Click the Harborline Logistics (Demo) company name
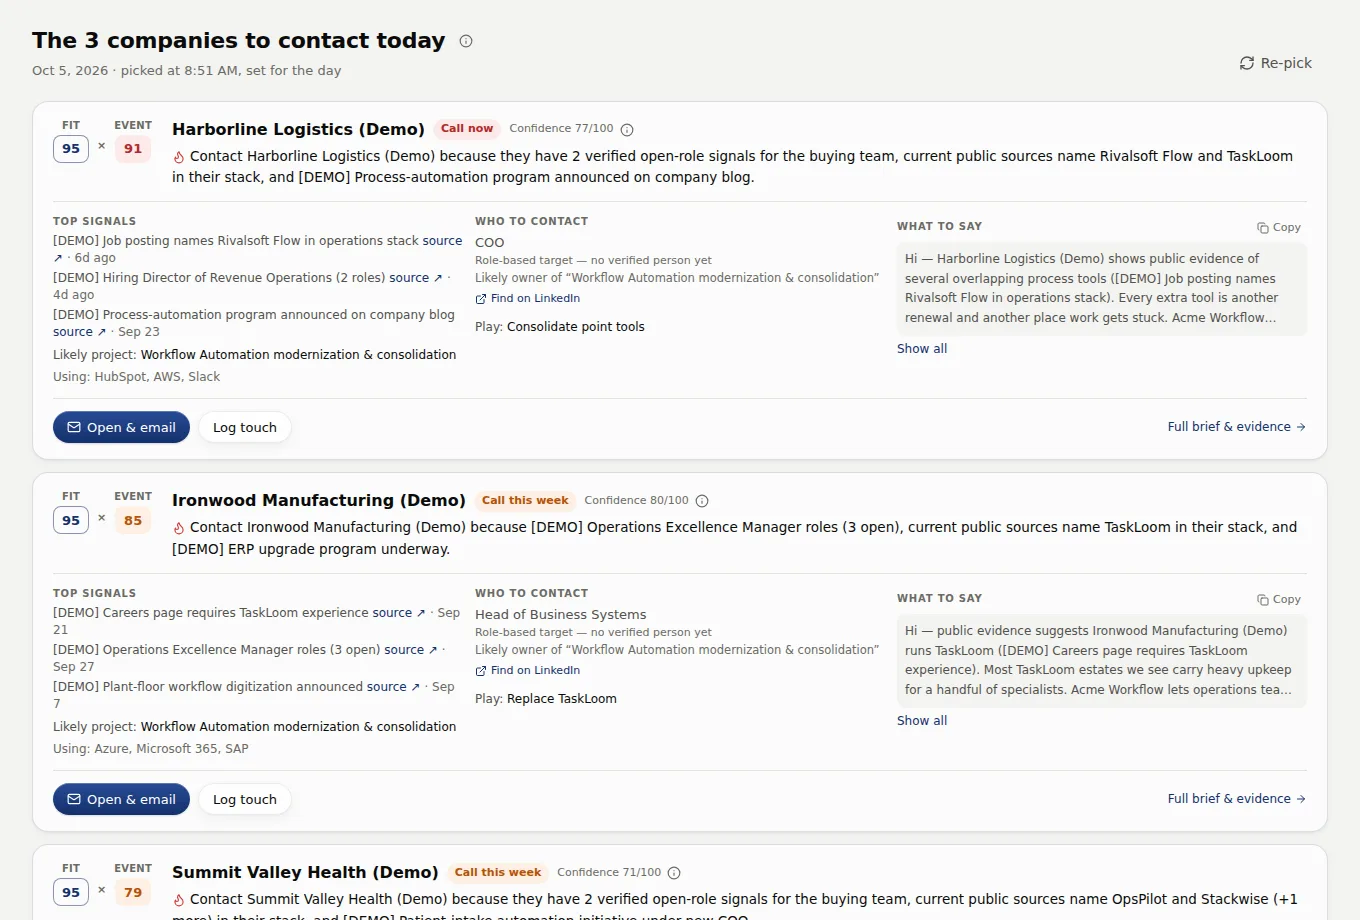The width and height of the screenshot is (1360, 920). [x=298, y=129]
